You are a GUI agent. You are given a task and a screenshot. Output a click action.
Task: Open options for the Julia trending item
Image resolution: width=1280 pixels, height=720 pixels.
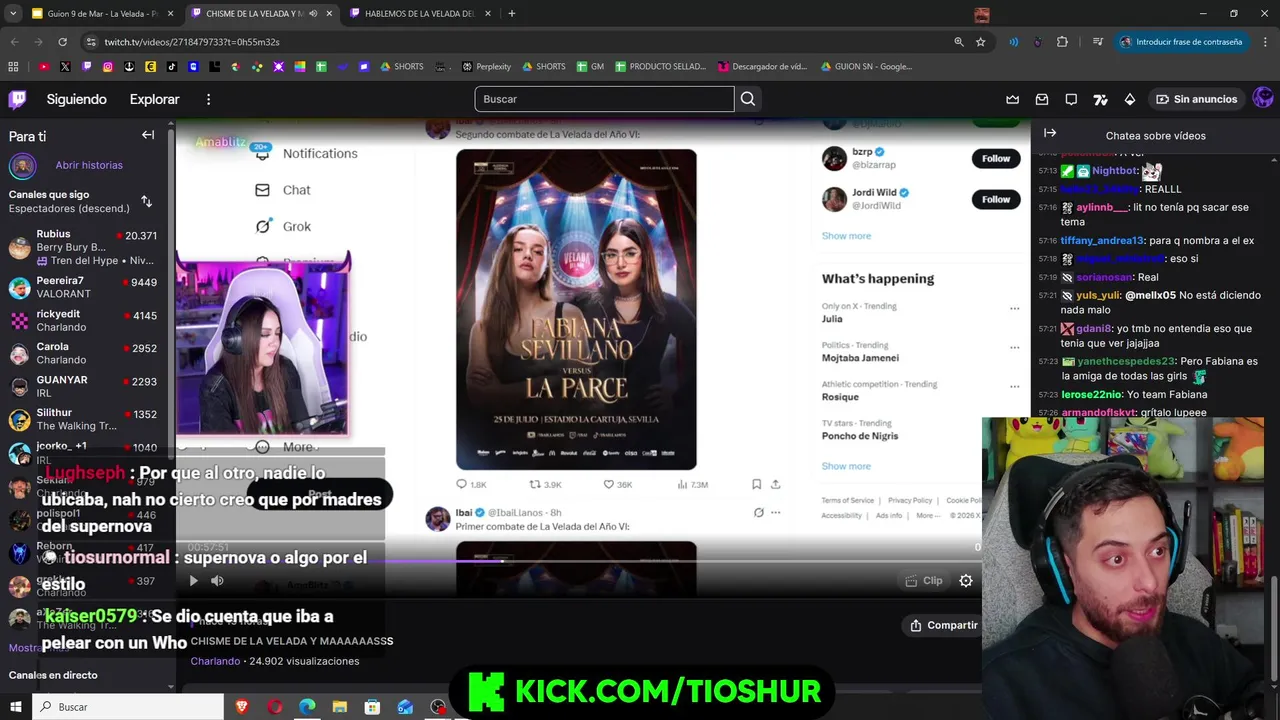[1014, 308]
